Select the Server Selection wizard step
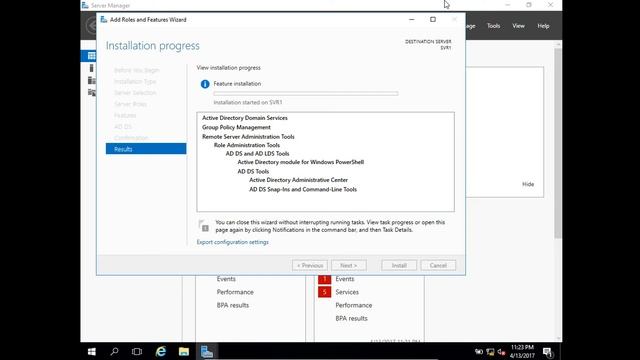The image size is (640, 360). pos(135,93)
